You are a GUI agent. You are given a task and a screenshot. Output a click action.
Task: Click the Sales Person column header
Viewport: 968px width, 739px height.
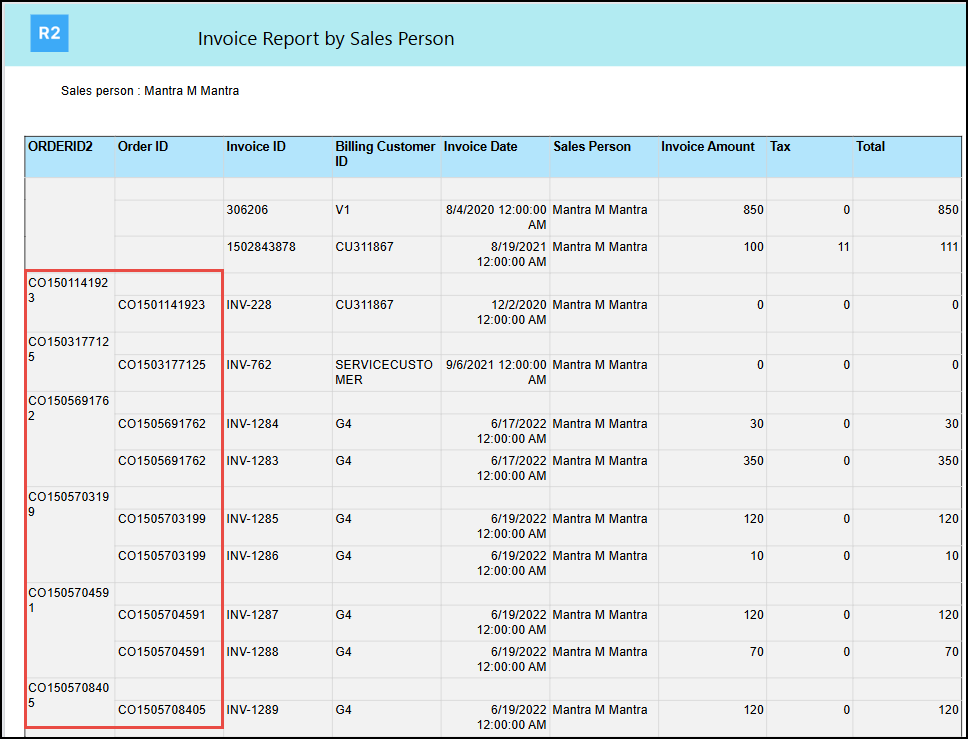point(592,147)
